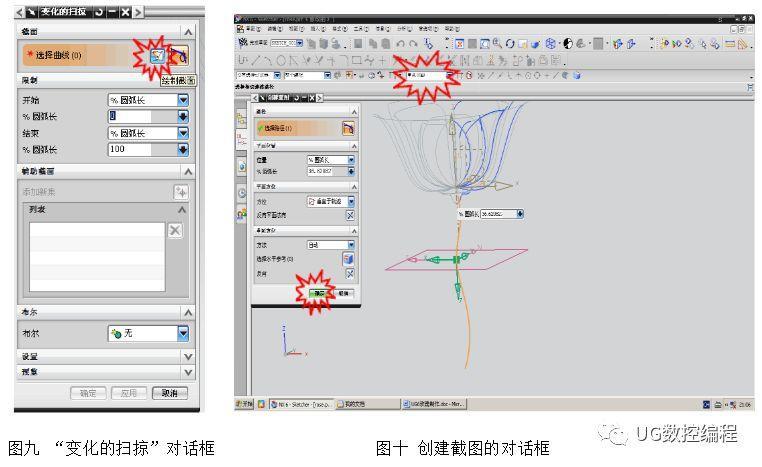The width and height of the screenshot is (762, 467).
Task: Click the path selection icon in the 创建草图 dialog
Action: click(x=348, y=128)
